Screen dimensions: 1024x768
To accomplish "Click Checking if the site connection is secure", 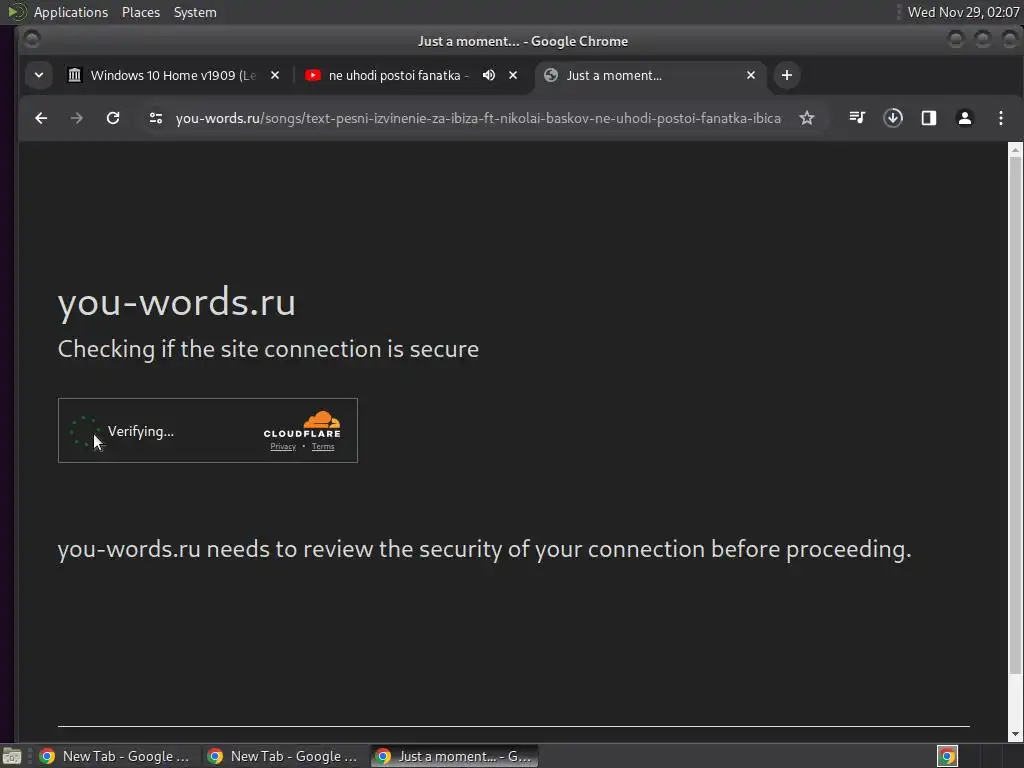I will (268, 349).
